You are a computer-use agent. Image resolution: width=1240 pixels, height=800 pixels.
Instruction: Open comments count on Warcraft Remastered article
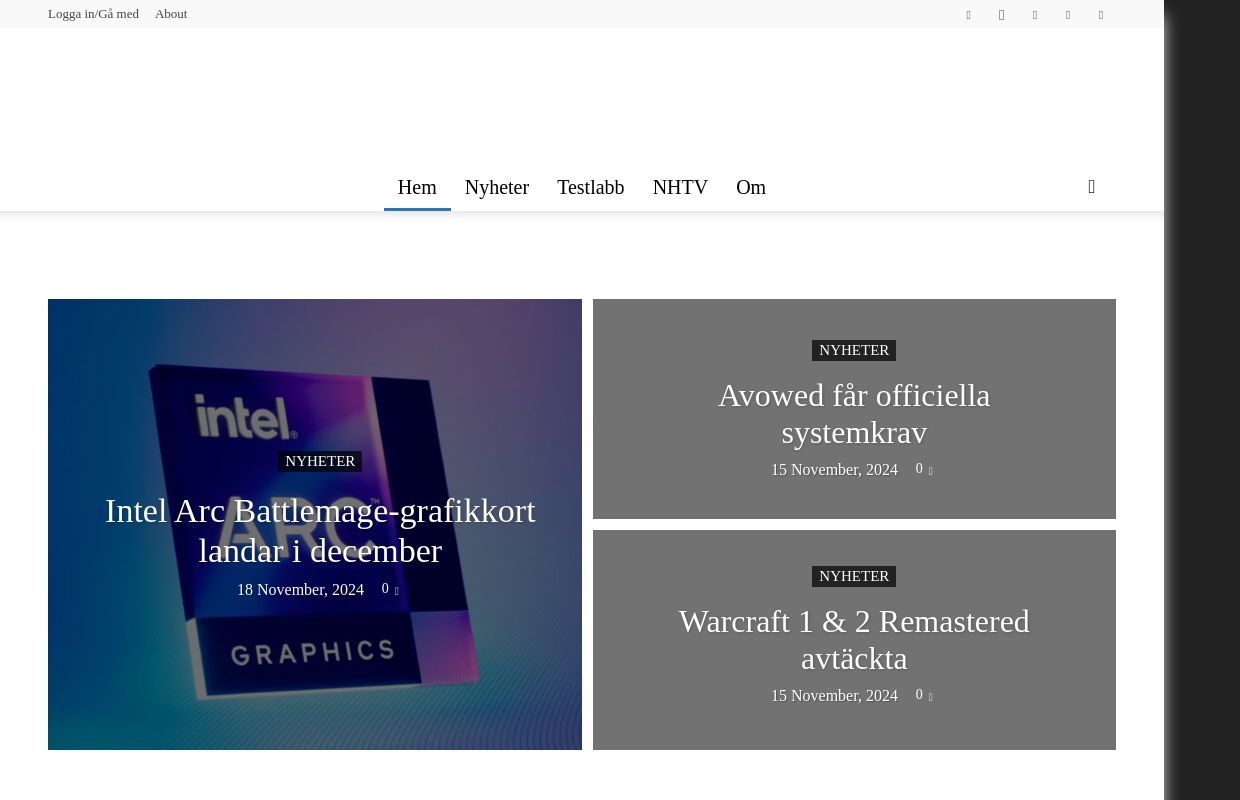(924, 695)
